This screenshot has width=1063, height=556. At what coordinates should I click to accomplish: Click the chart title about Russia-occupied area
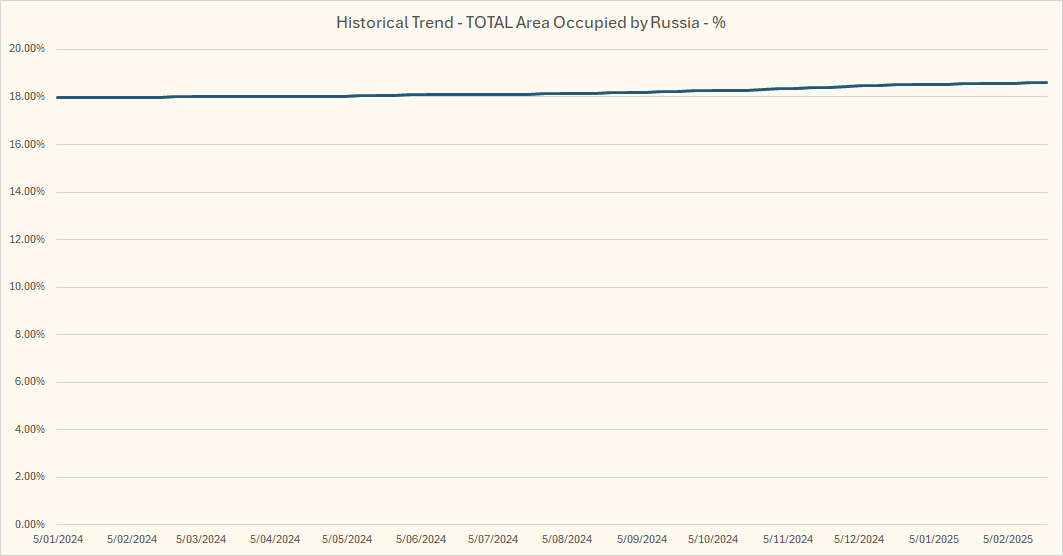click(531, 23)
